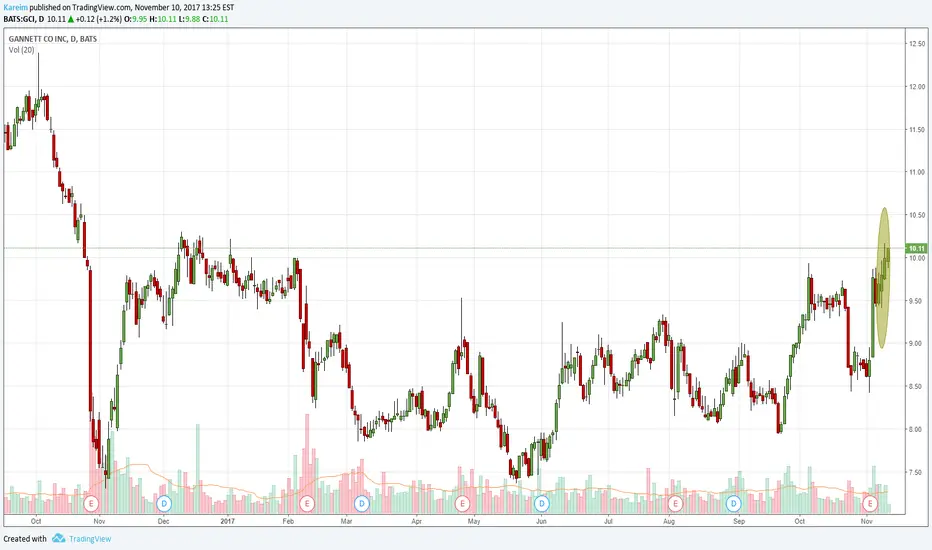The height and width of the screenshot is (550, 932).
Task: Click the green 10.11 current price tag
Action: (916, 249)
